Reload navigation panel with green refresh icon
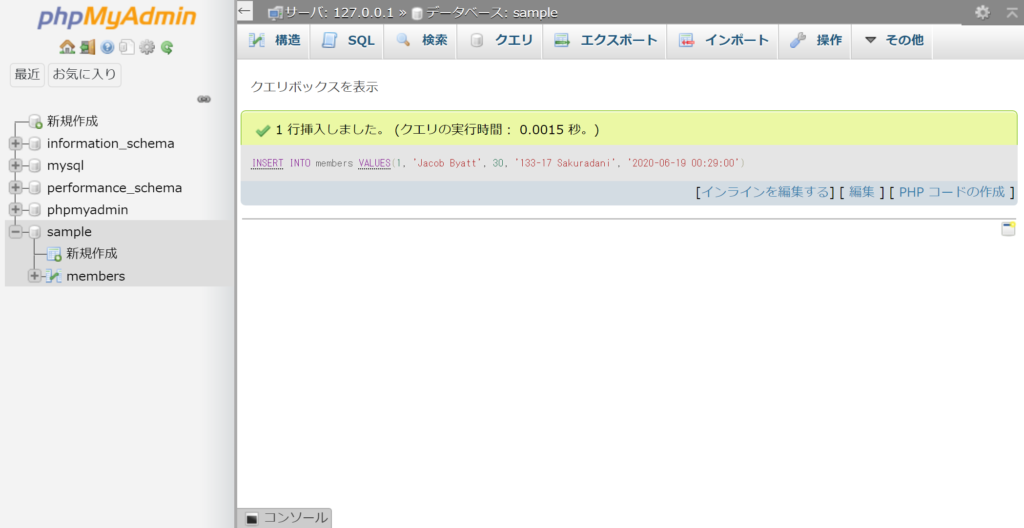The image size is (1024, 528). (x=167, y=47)
